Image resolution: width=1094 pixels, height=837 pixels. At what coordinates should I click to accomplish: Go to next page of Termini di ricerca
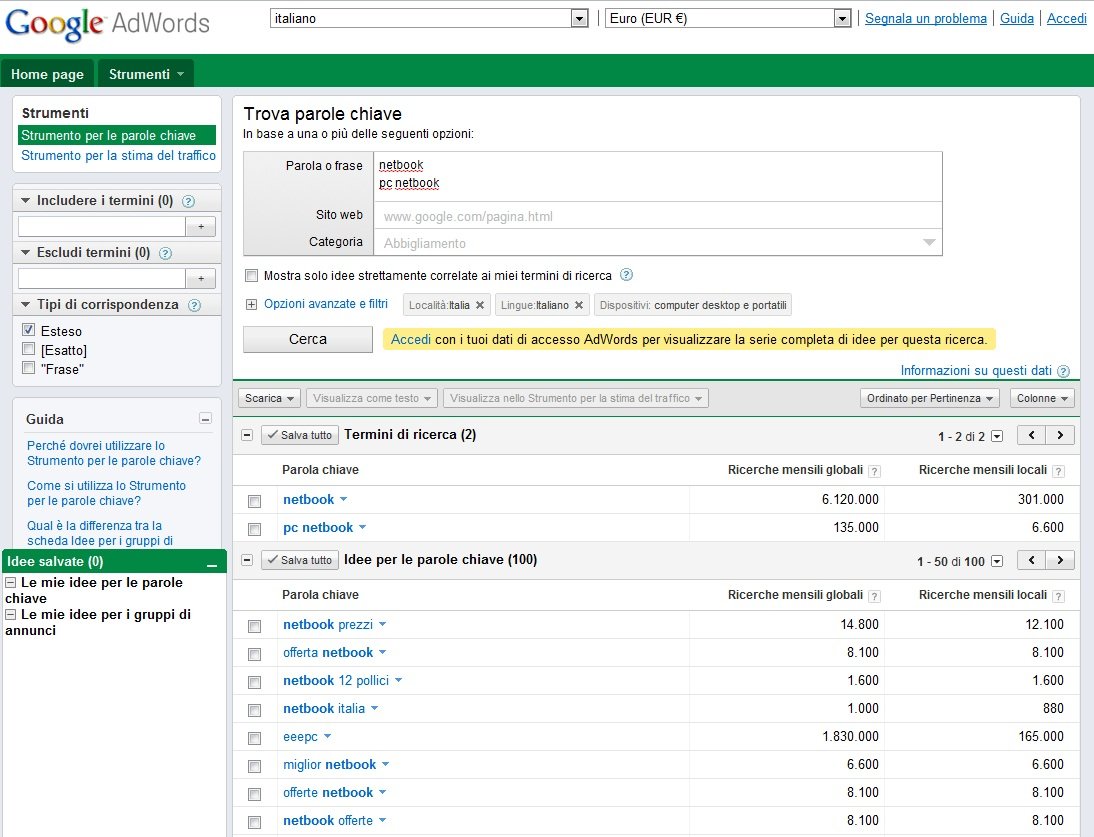point(1060,435)
